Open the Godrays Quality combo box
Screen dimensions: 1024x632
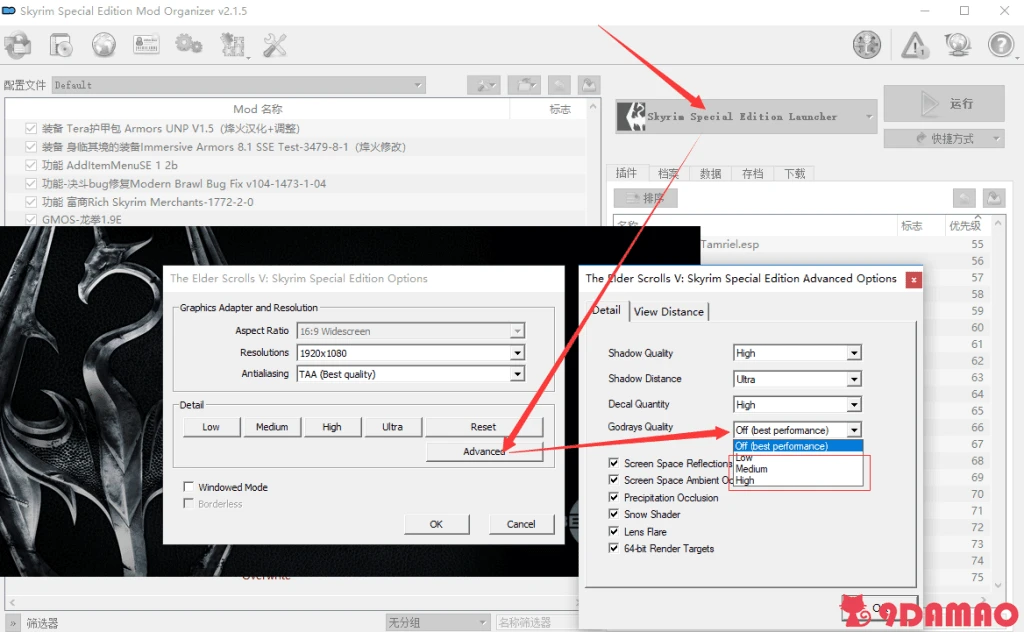click(797, 430)
